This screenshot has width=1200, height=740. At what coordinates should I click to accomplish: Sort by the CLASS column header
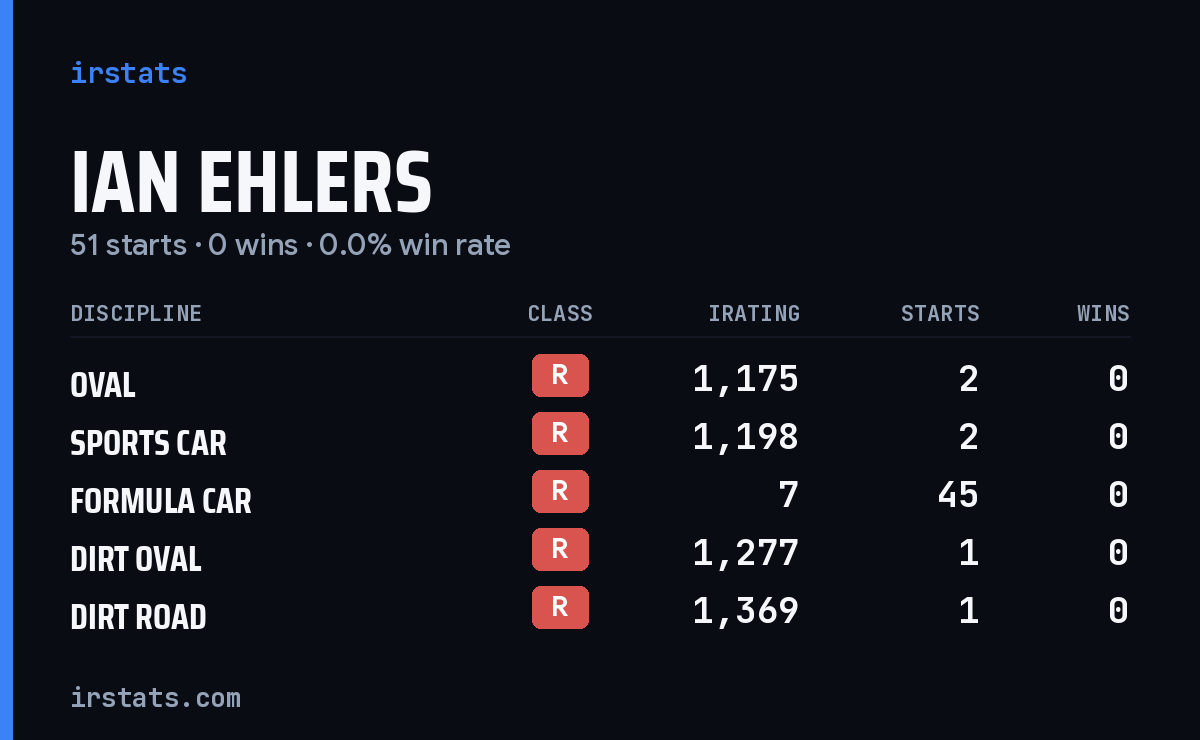click(x=560, y=314)
